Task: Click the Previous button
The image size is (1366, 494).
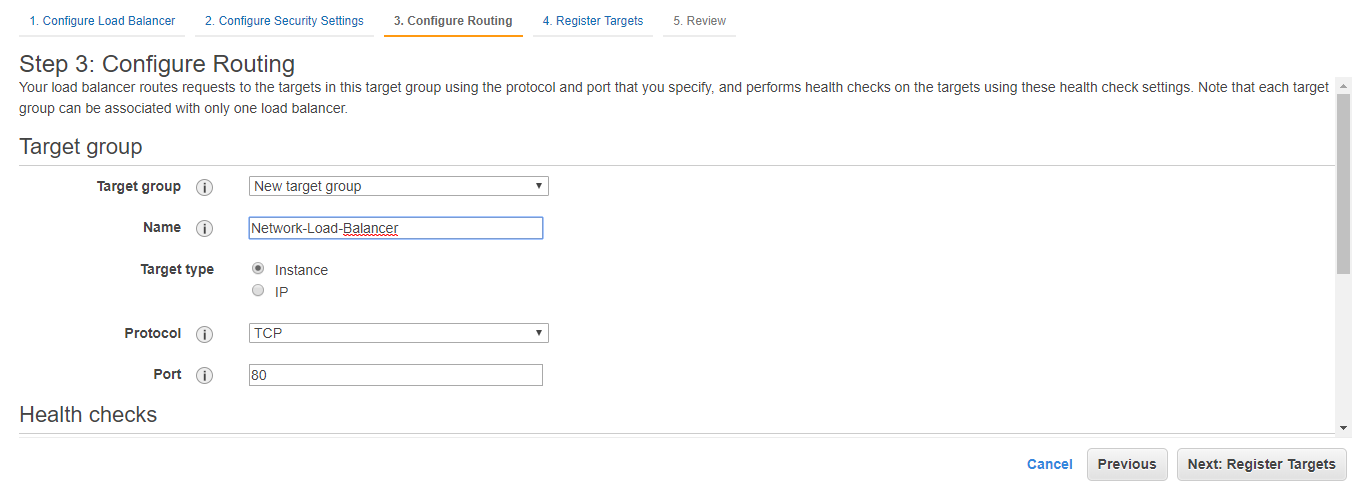Action: tap(1127, 464)
